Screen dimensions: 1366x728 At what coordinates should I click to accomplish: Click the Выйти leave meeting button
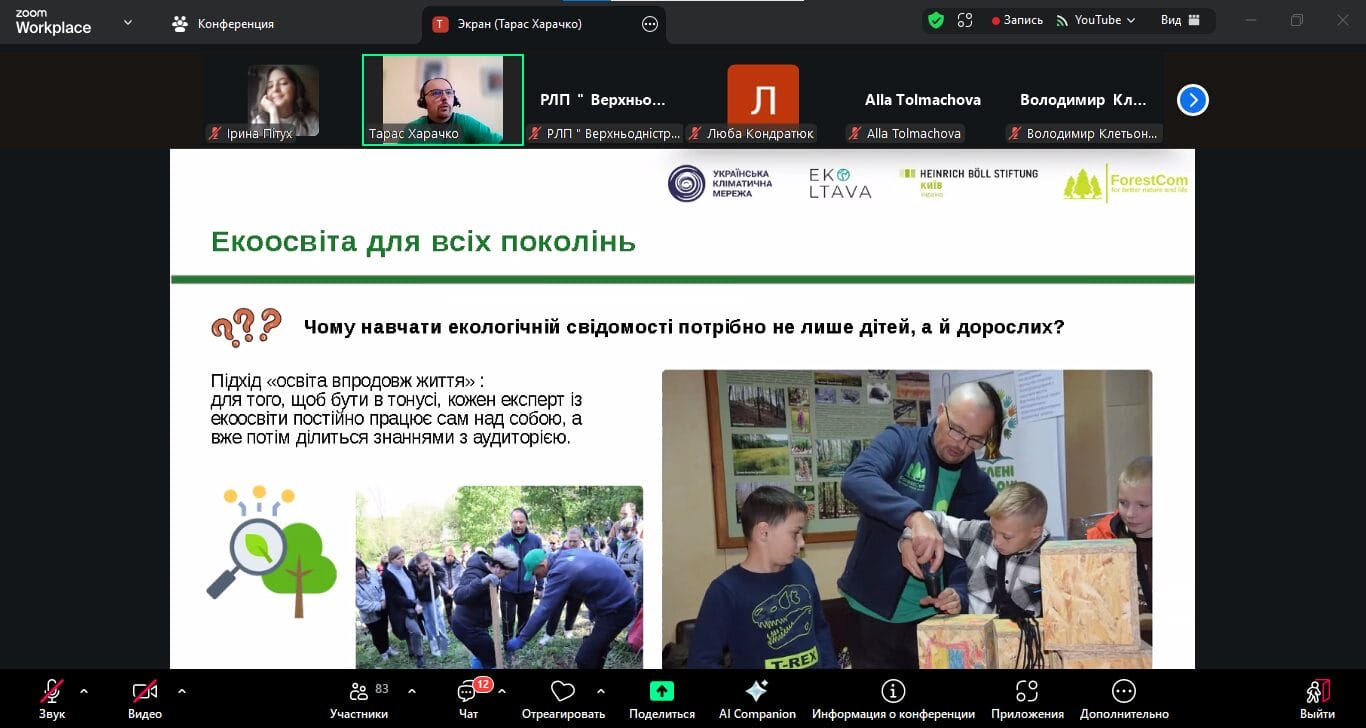tap(1317, 698)
